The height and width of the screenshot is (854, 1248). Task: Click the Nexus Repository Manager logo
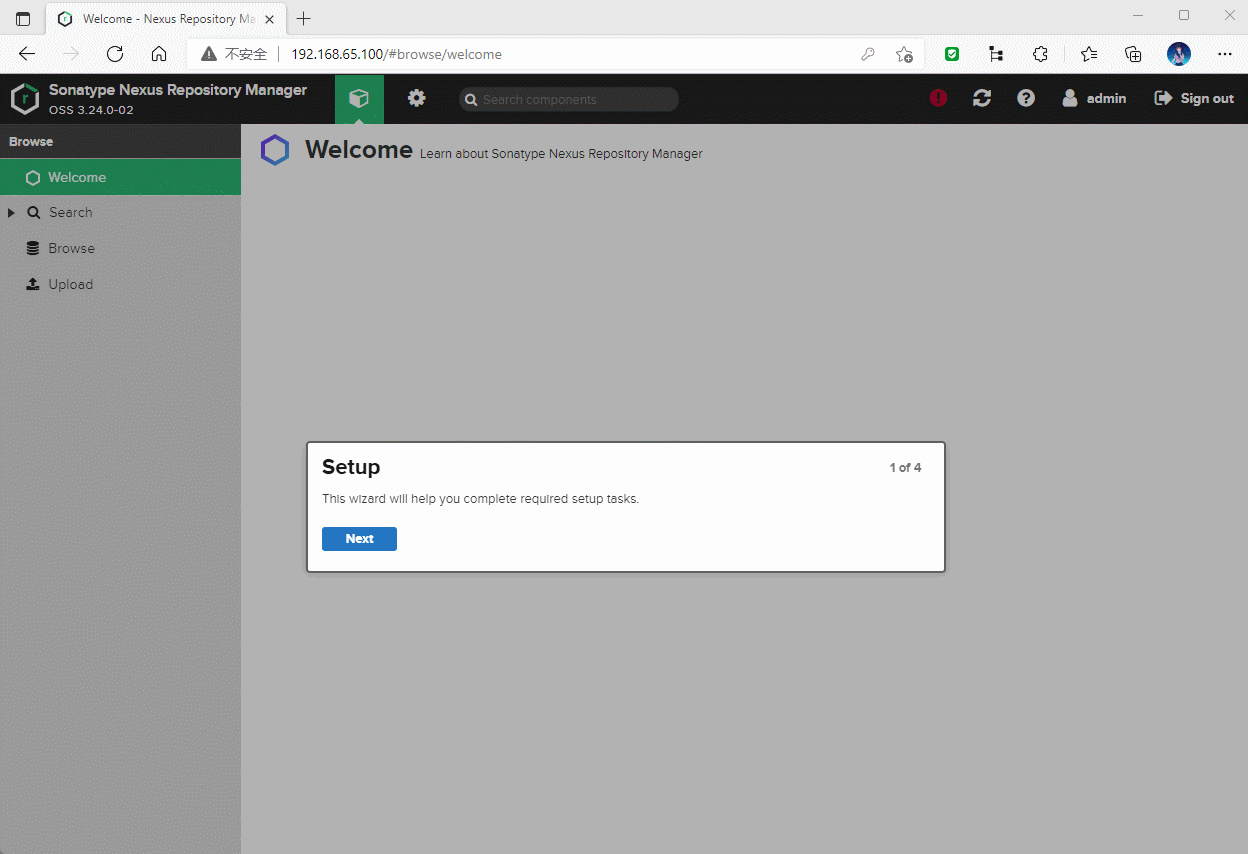tap(25, 98)
